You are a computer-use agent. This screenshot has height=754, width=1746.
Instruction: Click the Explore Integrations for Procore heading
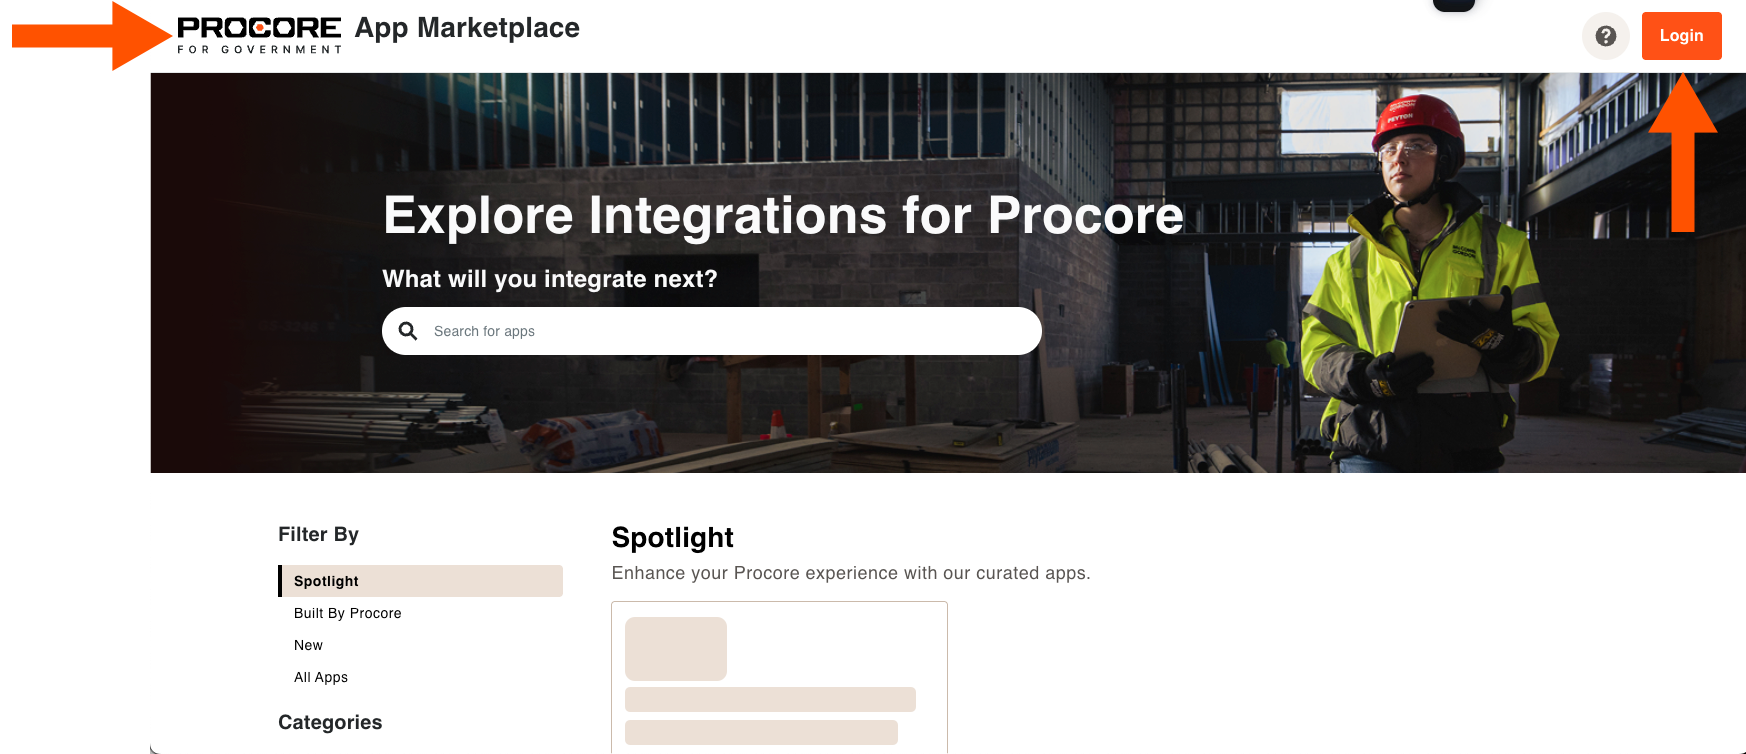coord(783,215)
